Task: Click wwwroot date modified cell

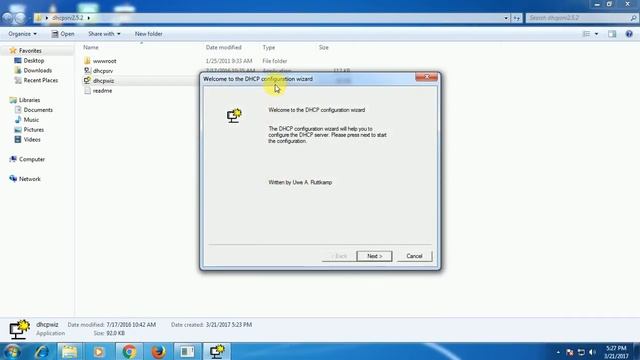Action: (229, 61)
